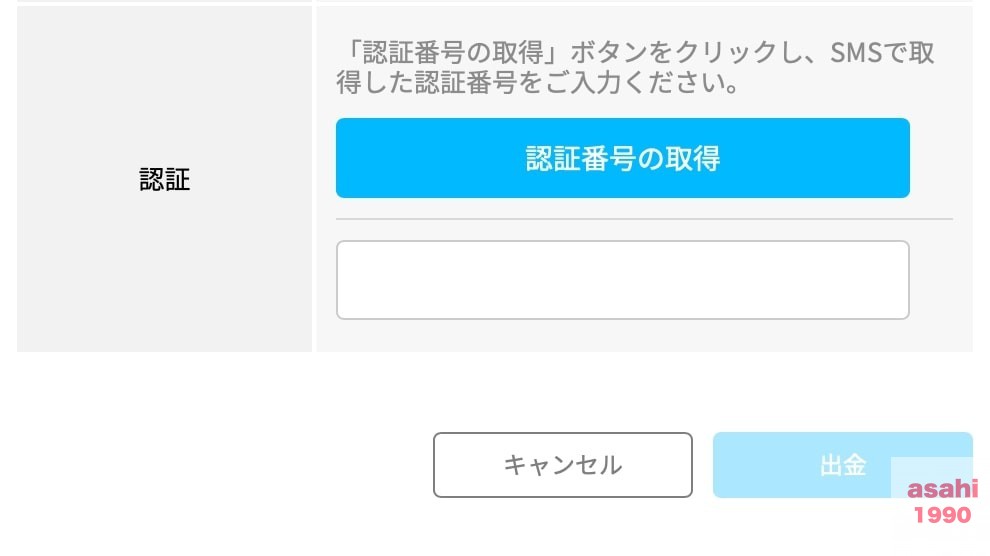Select the 認証 row label
Viewport: 990px width, 556px height.
coord(164,179)
